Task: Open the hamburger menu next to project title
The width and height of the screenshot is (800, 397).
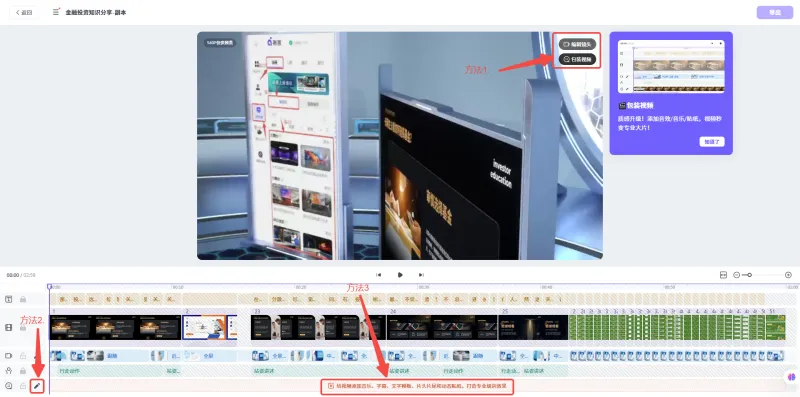Action: pos(56,12)
